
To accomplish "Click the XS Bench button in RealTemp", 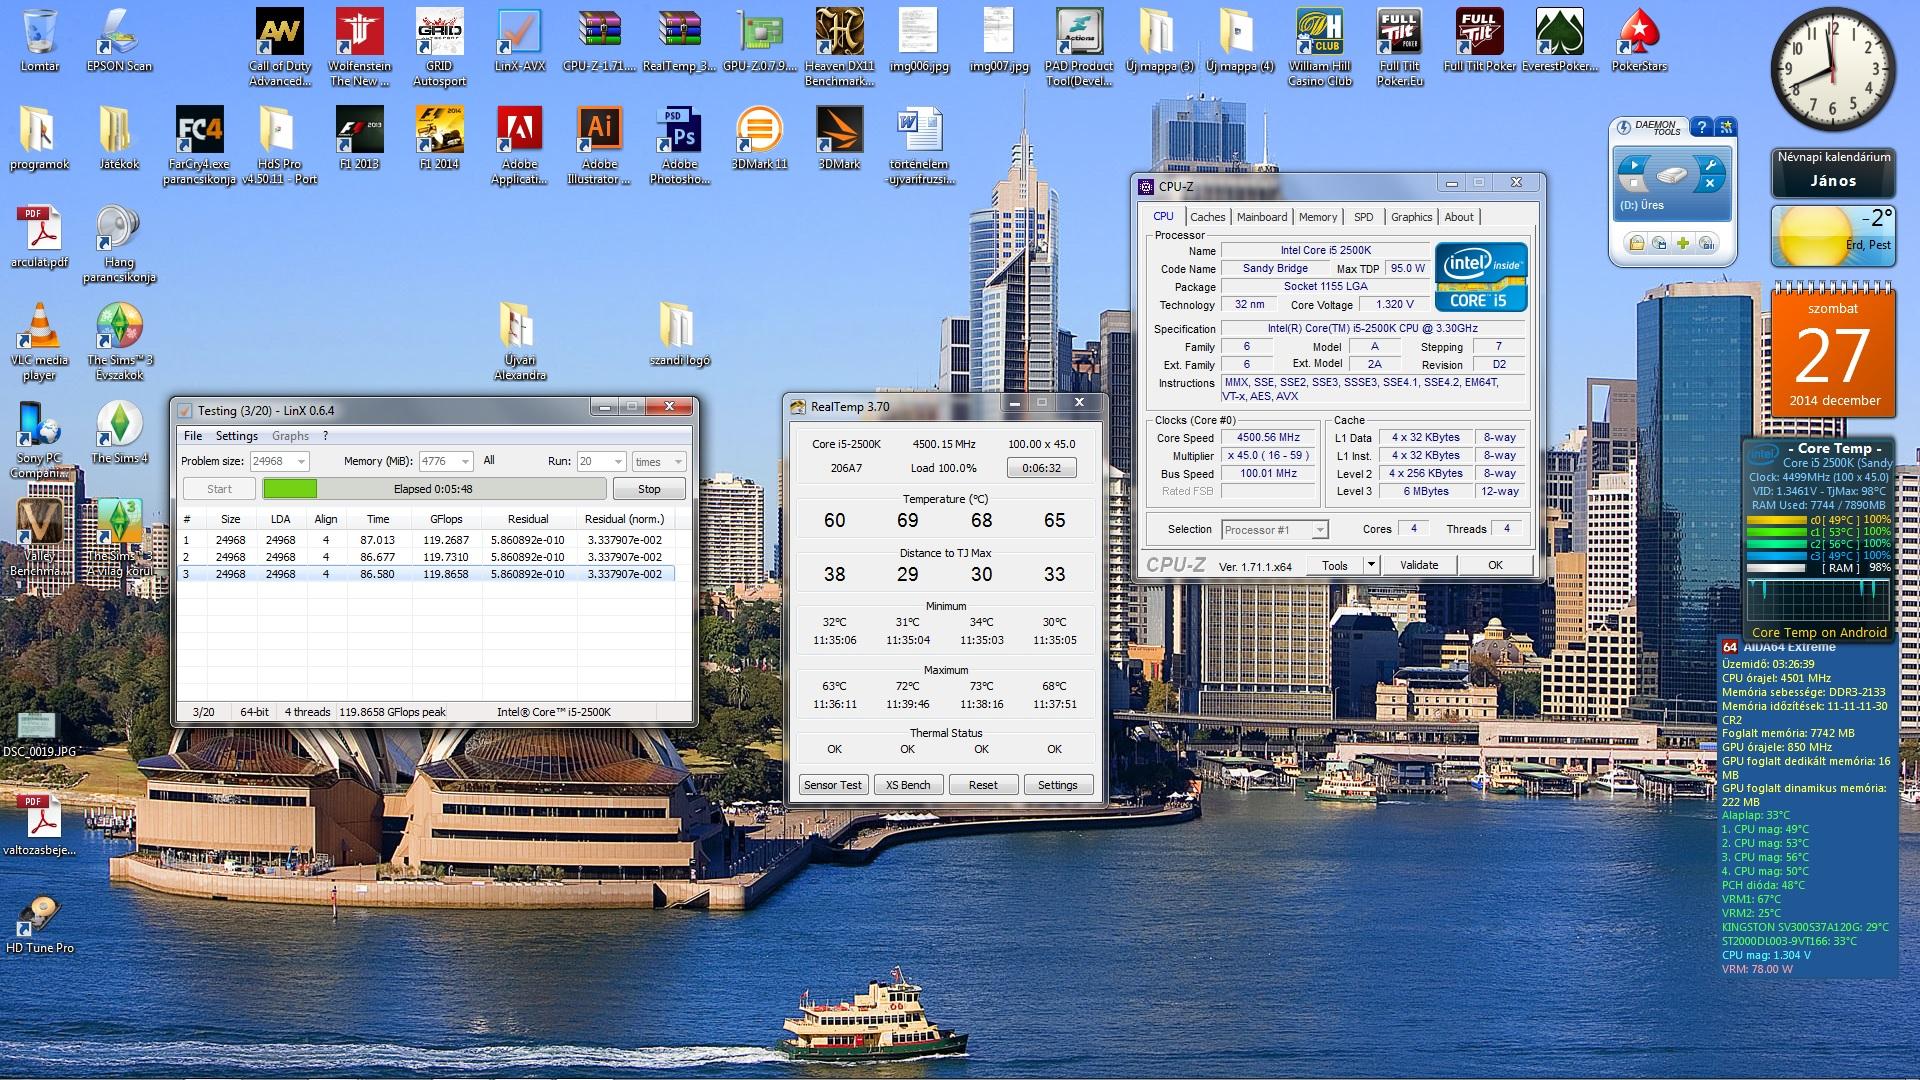I will click(x=908, y=785).
